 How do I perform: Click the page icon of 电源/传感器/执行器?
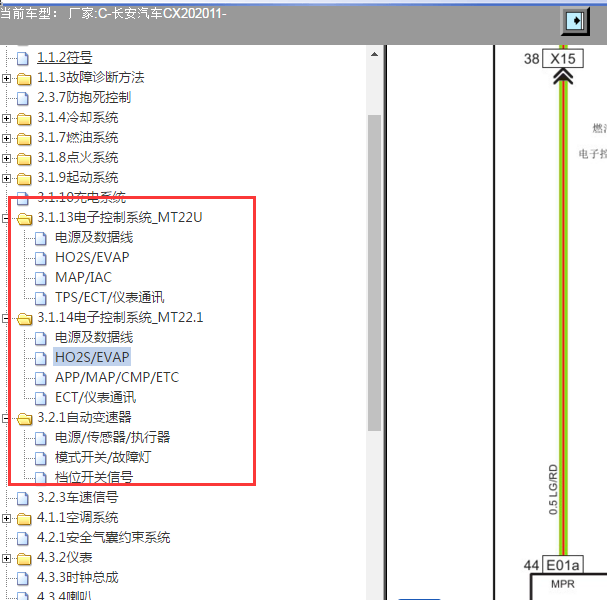click(41, 438)
